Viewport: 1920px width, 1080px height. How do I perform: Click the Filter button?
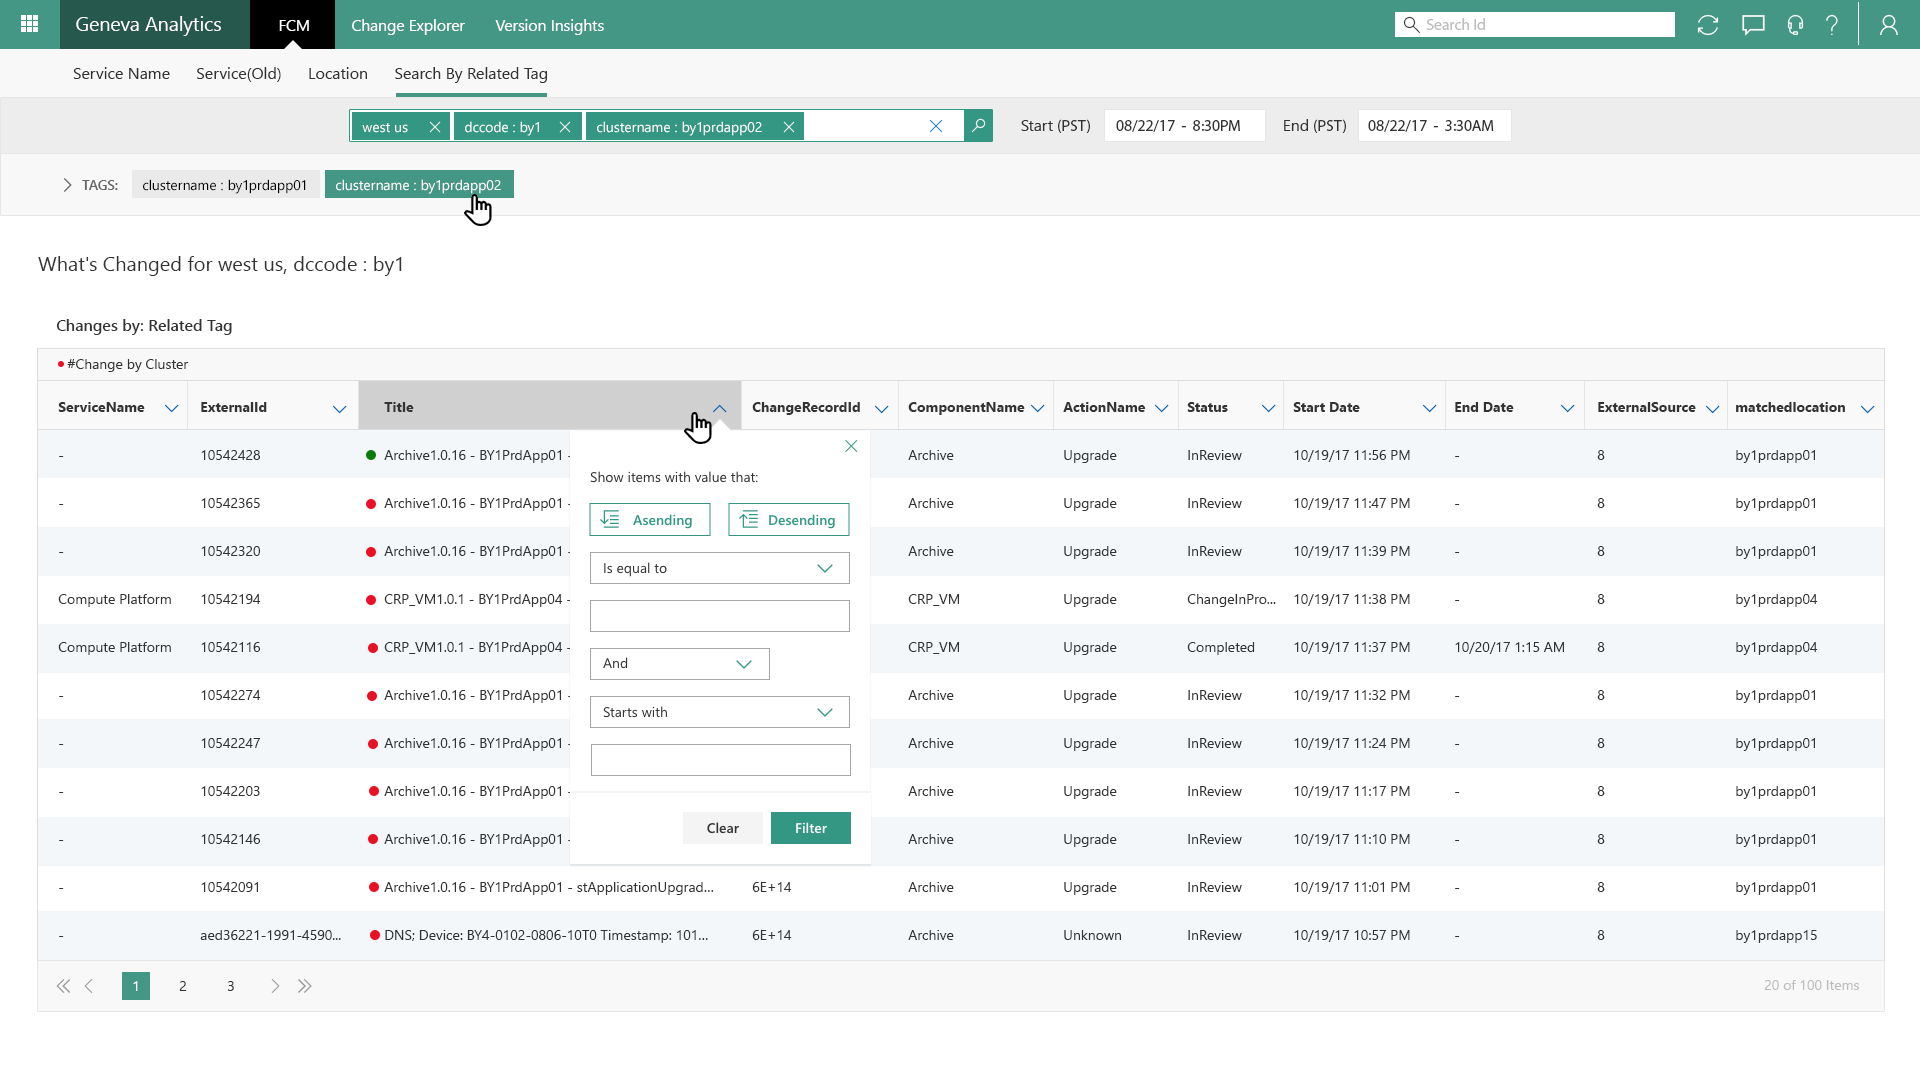[x=811, y=828]
